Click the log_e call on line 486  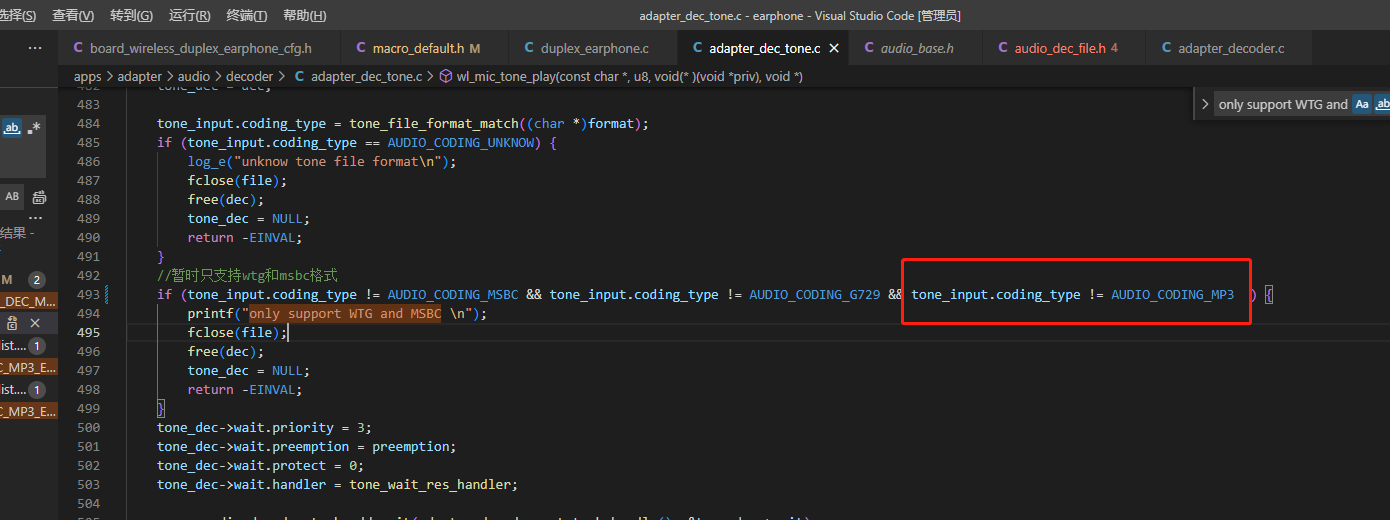click(207, 161)
